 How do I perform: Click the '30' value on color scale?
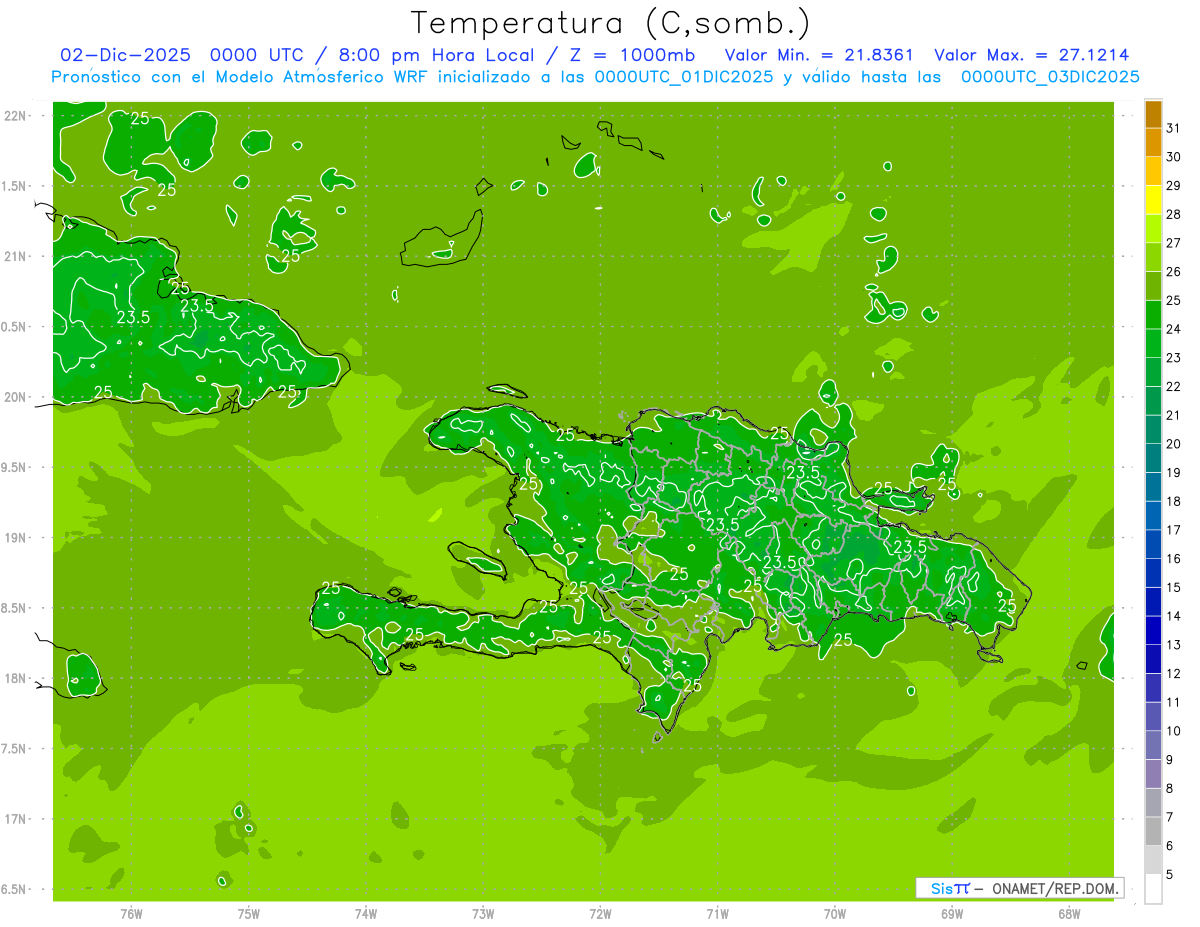1173,157
